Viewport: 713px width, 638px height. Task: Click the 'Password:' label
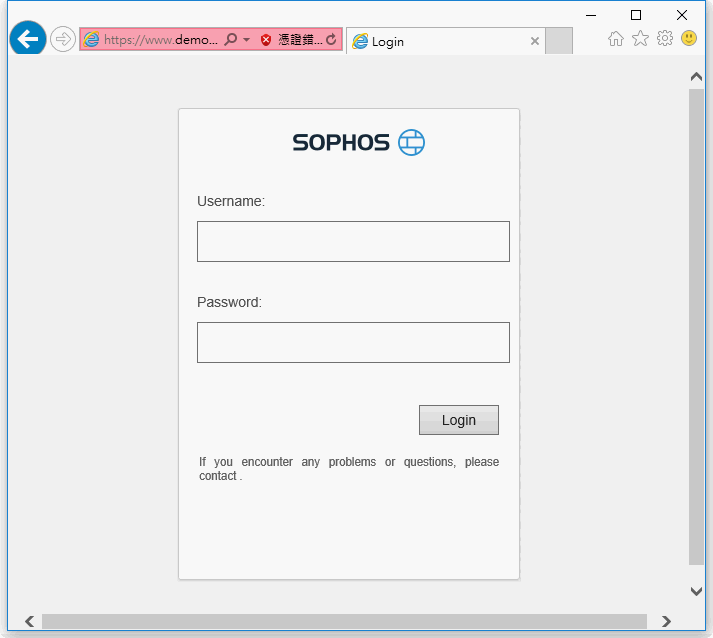[229, 302]
